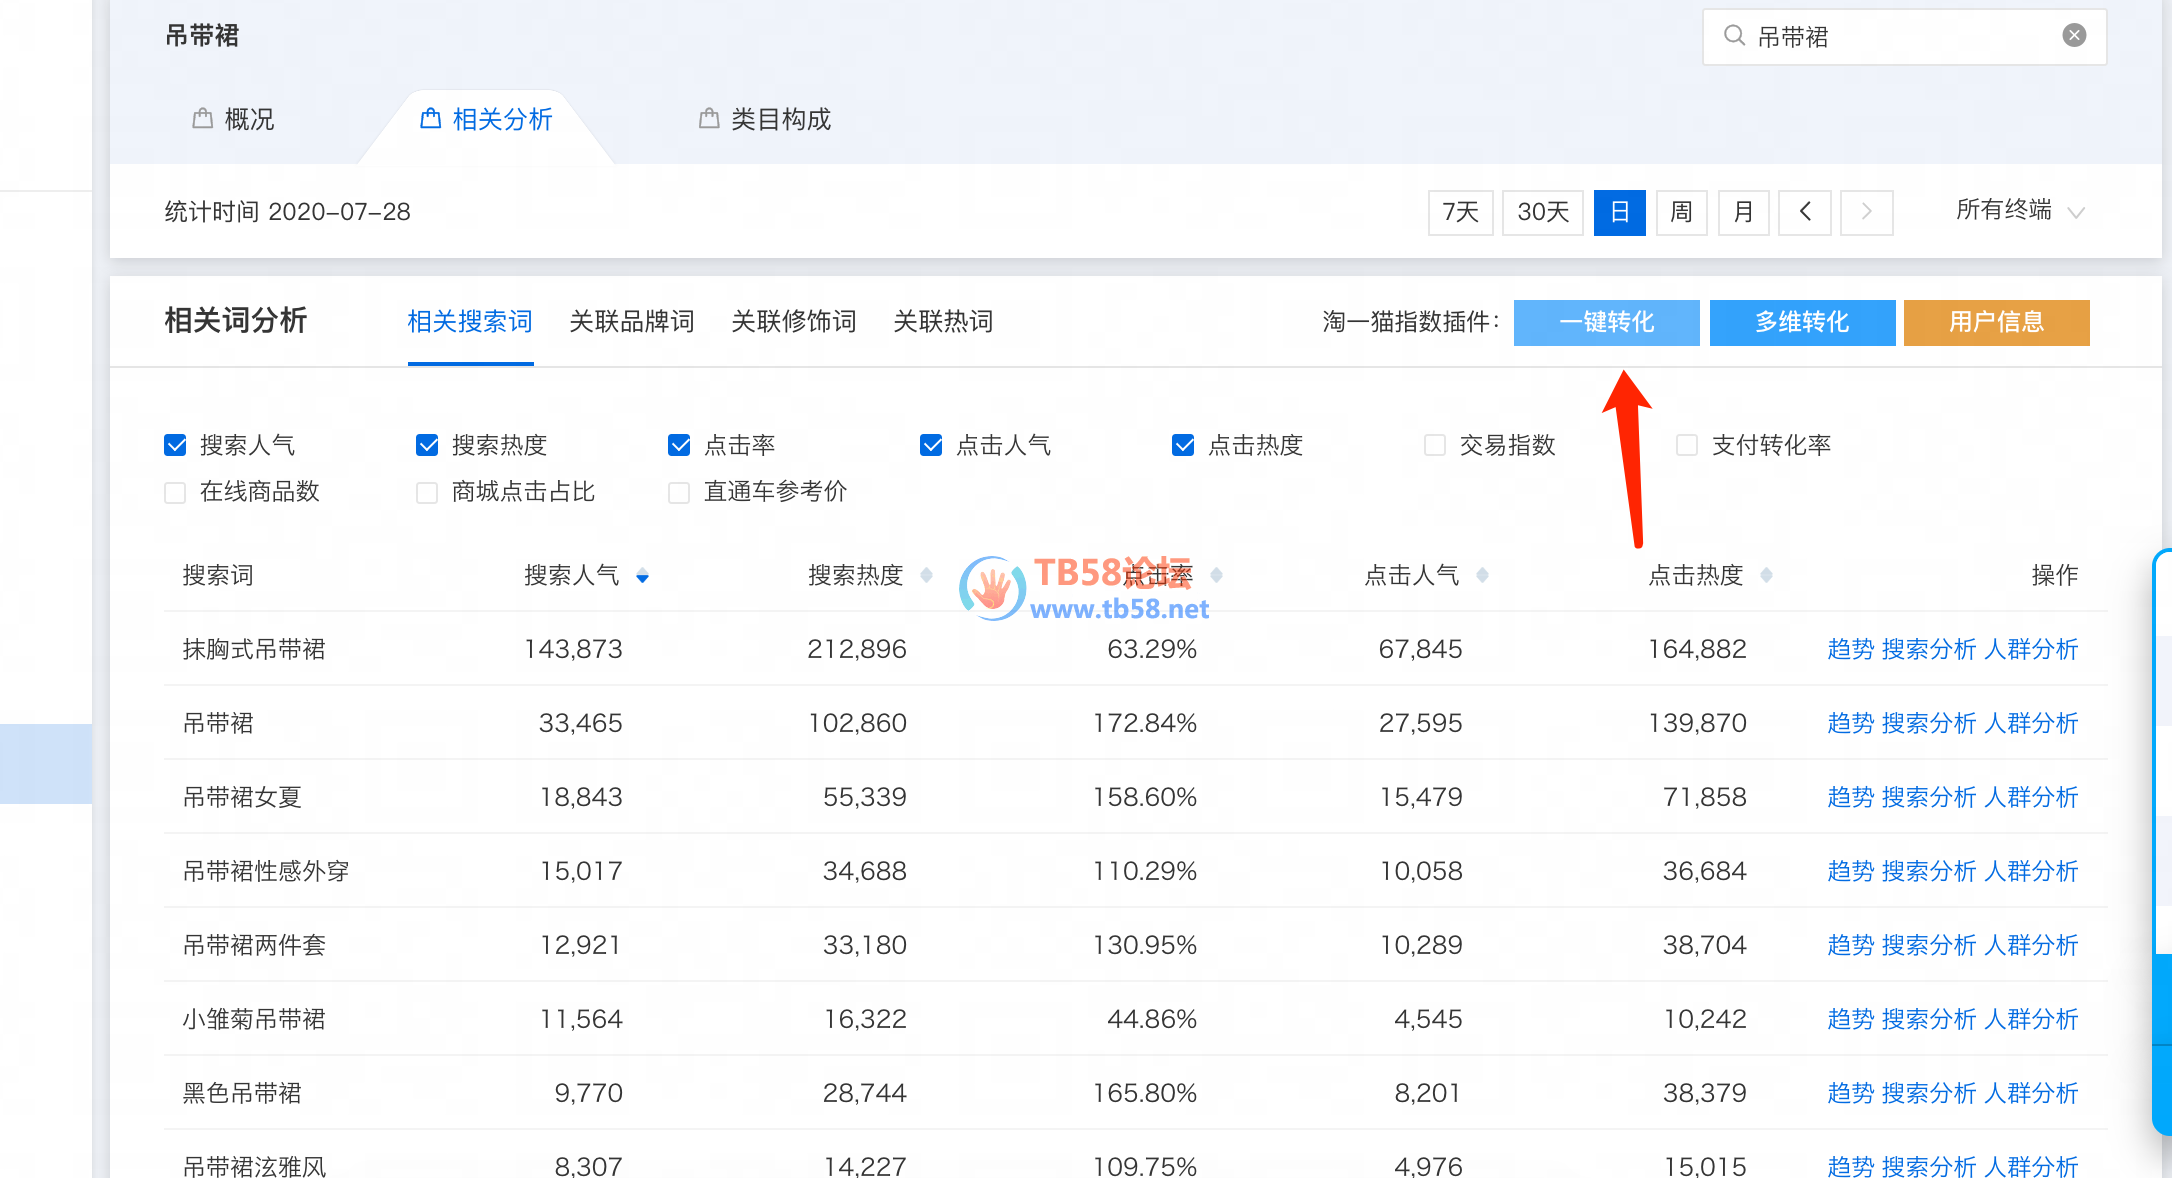The image size is (2172, 1178).
Task: Uncheck the 搜索人气 checkbox
Action: coord(175,445)
